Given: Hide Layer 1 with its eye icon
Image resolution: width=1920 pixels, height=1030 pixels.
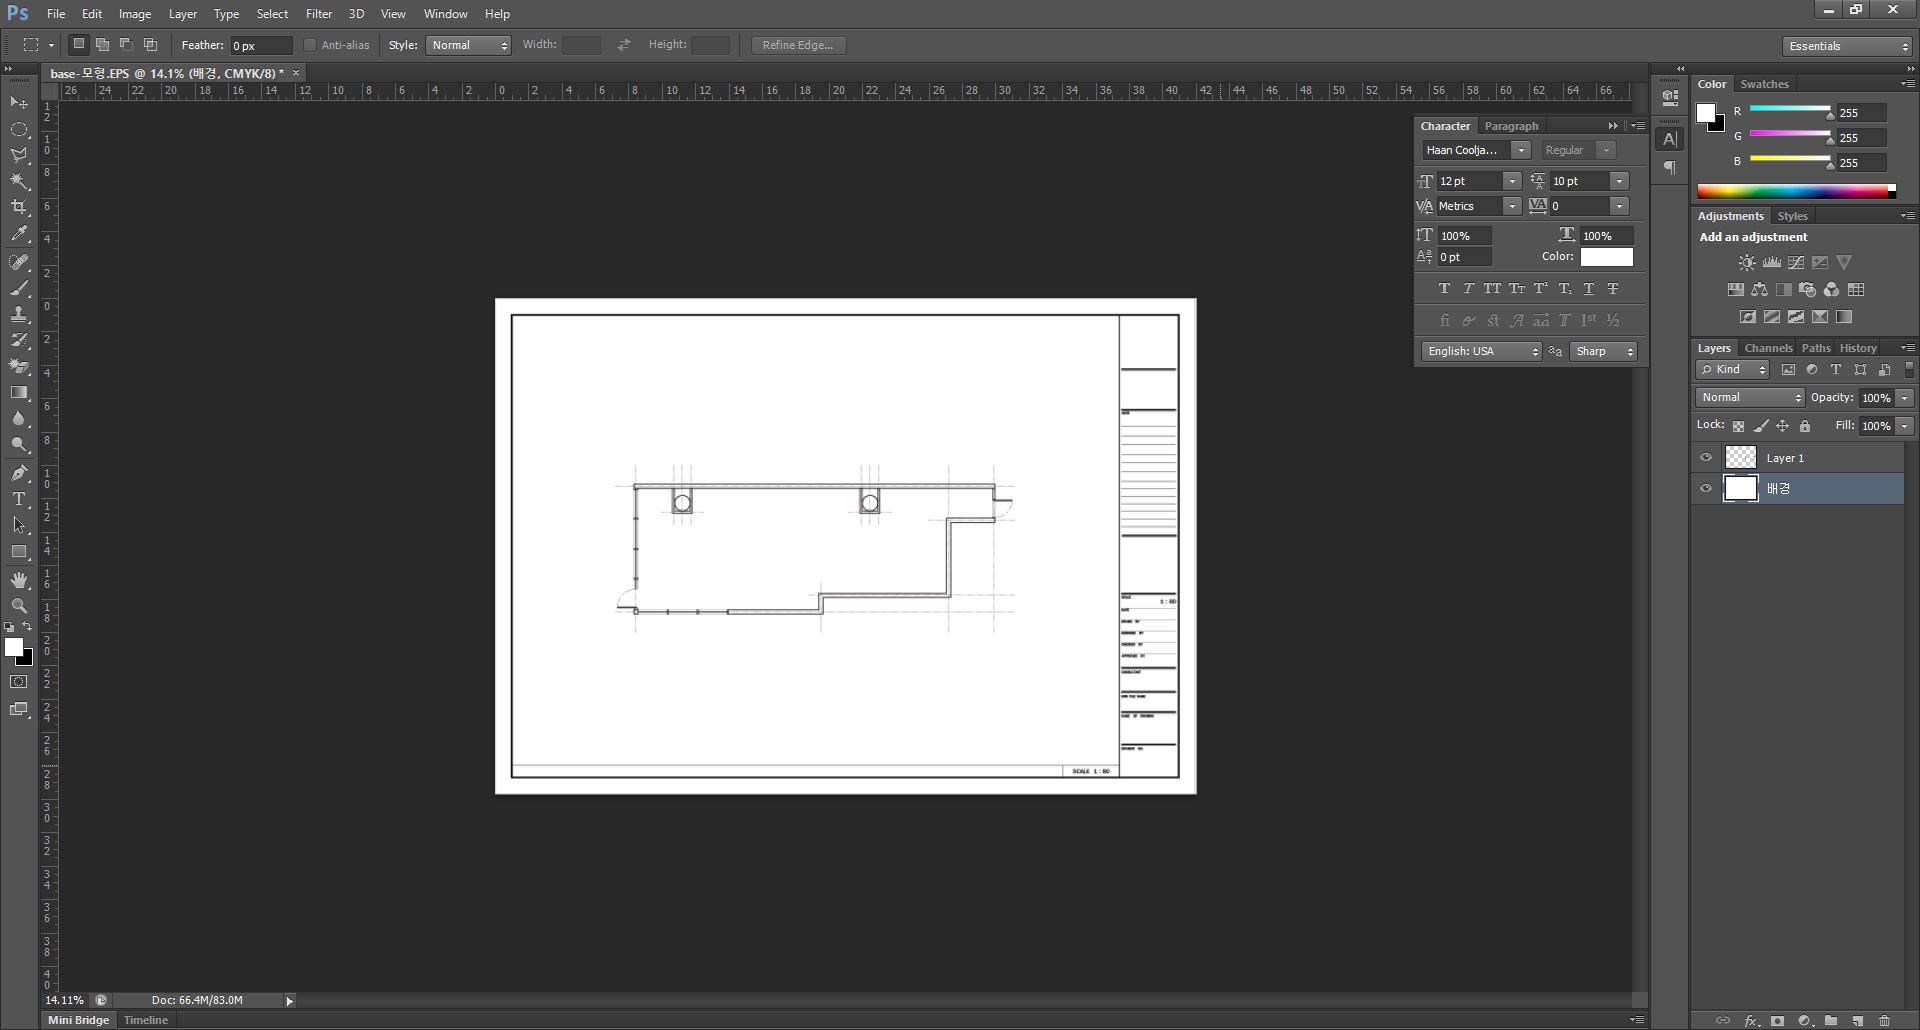Looking at the screenshot, I should (1706, 458).
